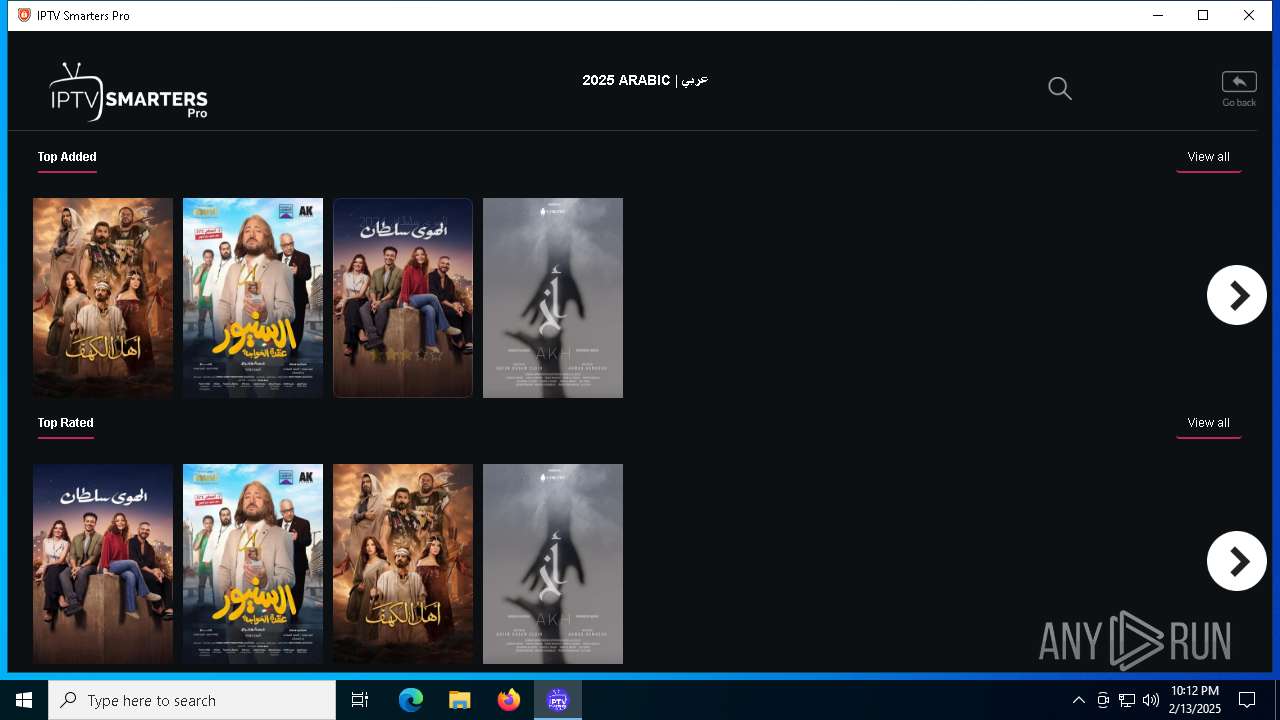This screenshot has width=1280, height=720.
Task: Open the Windows Start menu
Action: point(24,700)
